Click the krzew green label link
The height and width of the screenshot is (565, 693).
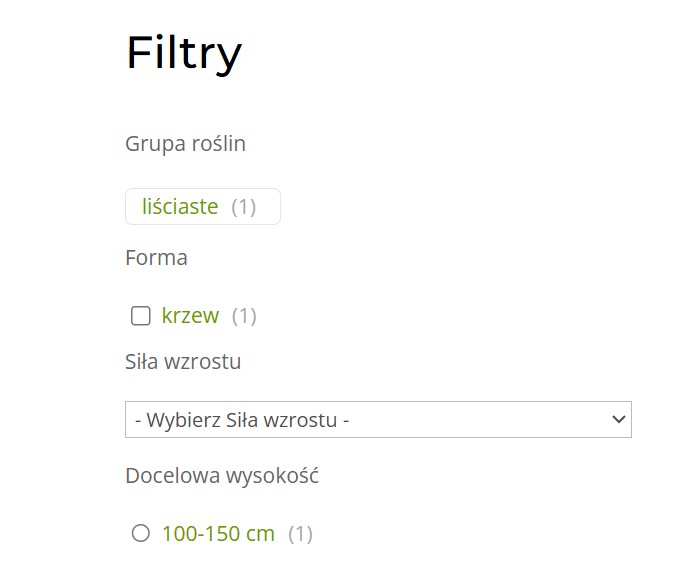pos(190,316)
